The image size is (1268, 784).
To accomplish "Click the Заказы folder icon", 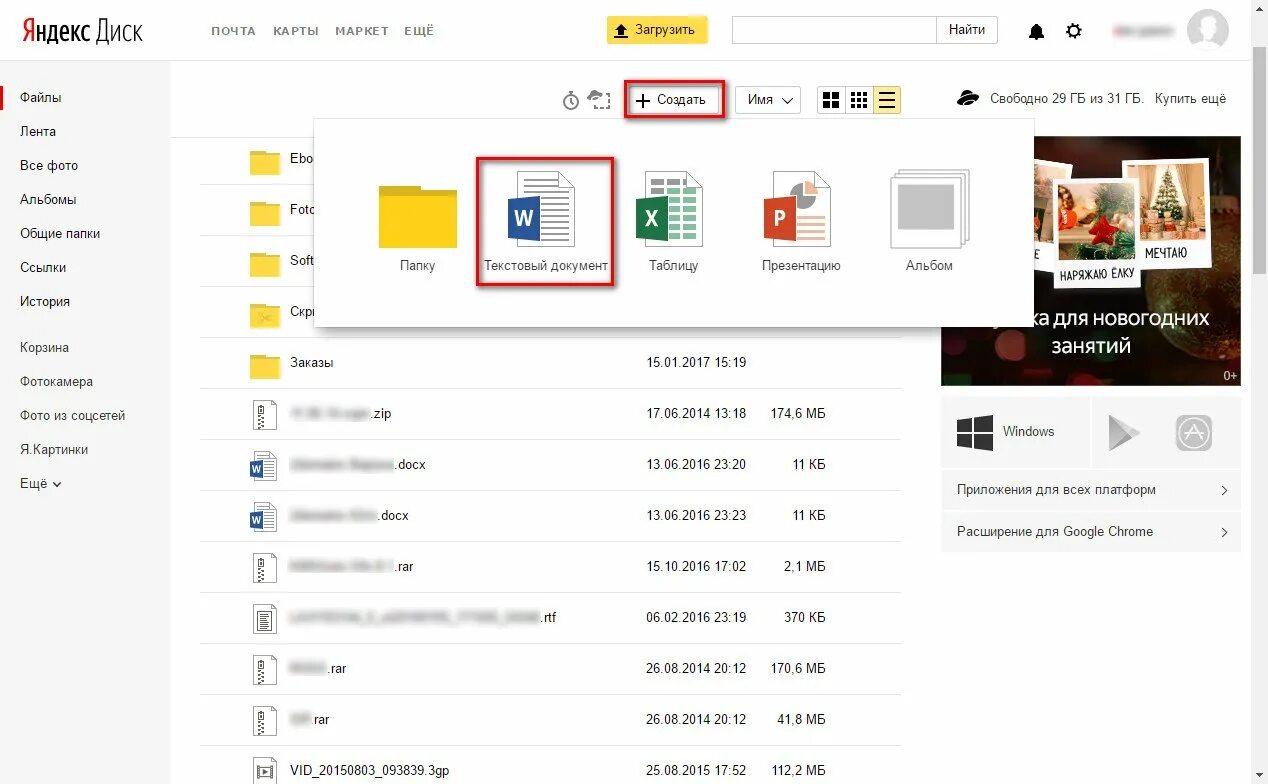I will coord(265,365).
